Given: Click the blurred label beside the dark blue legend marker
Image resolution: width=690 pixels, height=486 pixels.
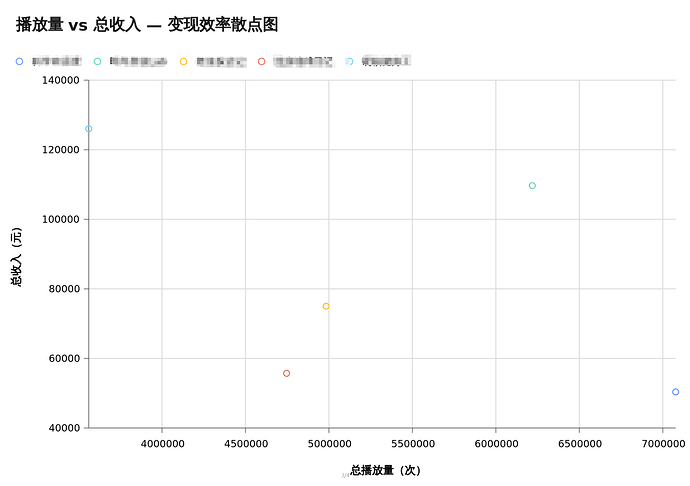Looking at the screenshot, I should point(56,61).
